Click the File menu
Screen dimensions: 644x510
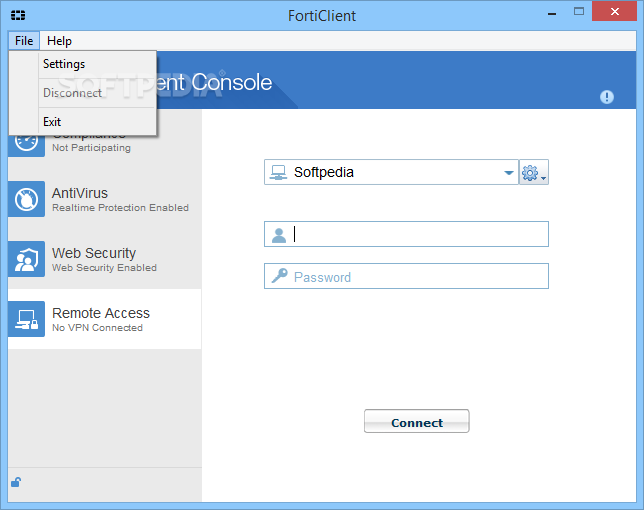[24, 41]
